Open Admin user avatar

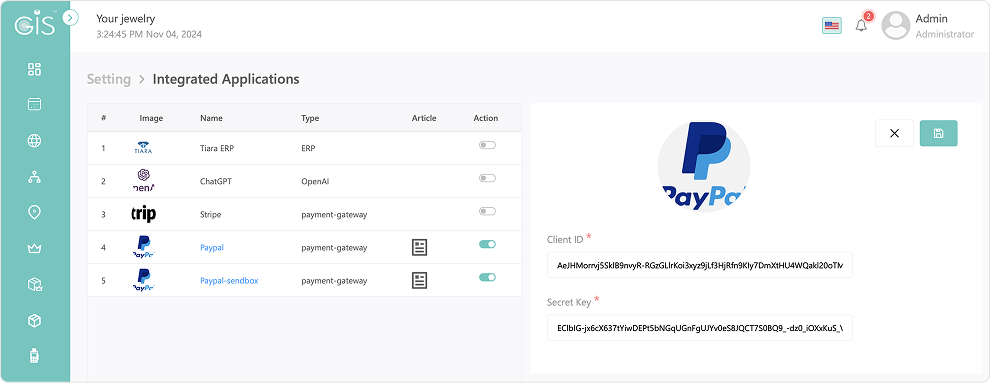[895, 26]
